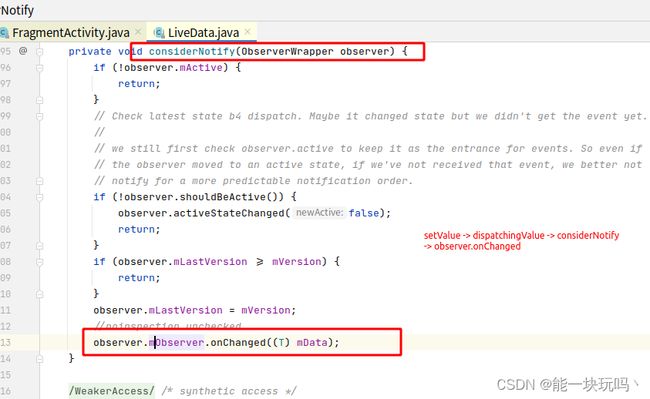The image size is (650, 399).
Task: Click the /WeakerAccess/ folded annotation
Action: (112, 391)
